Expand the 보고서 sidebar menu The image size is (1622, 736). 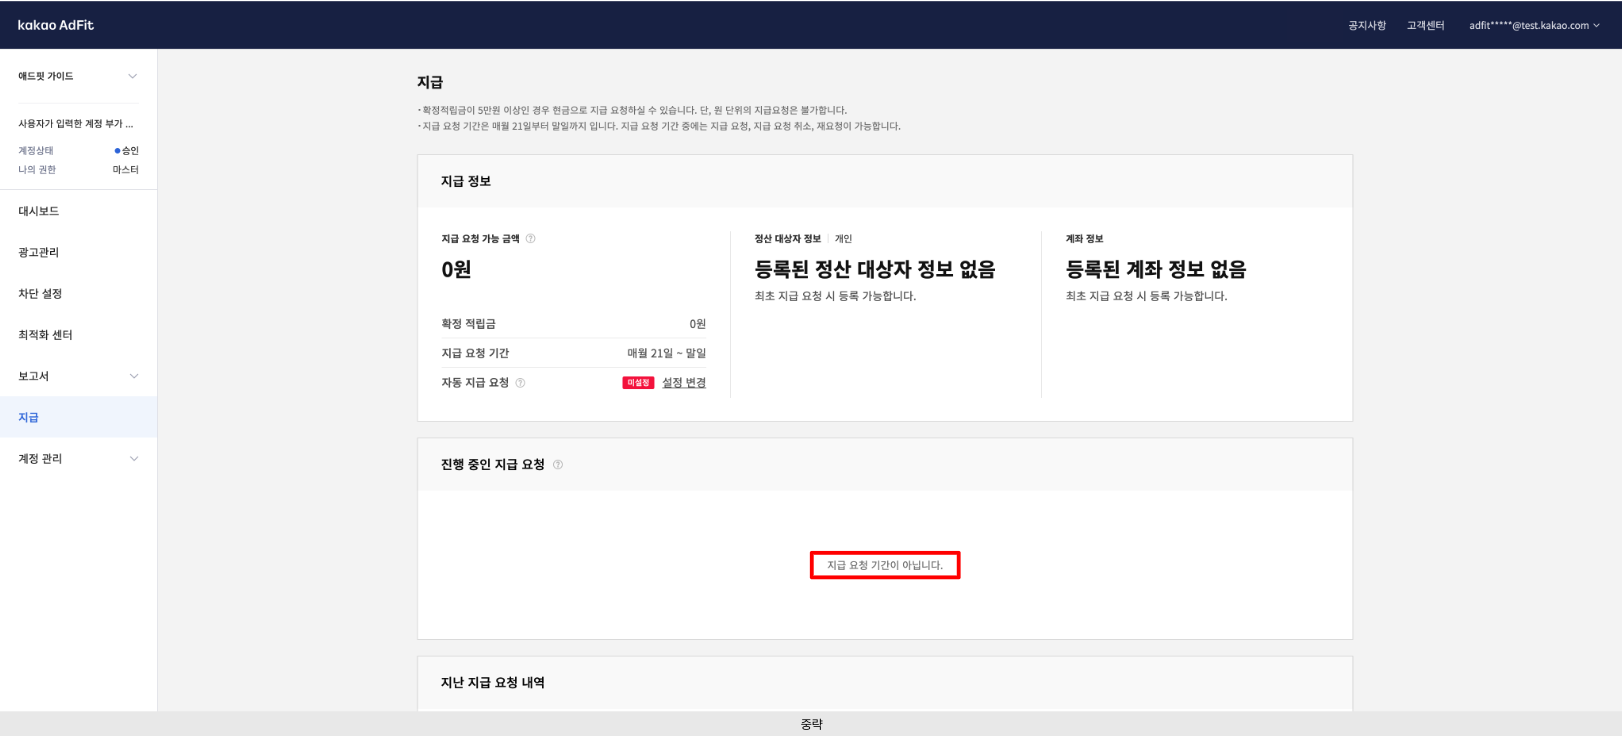(x=133, y=376)
